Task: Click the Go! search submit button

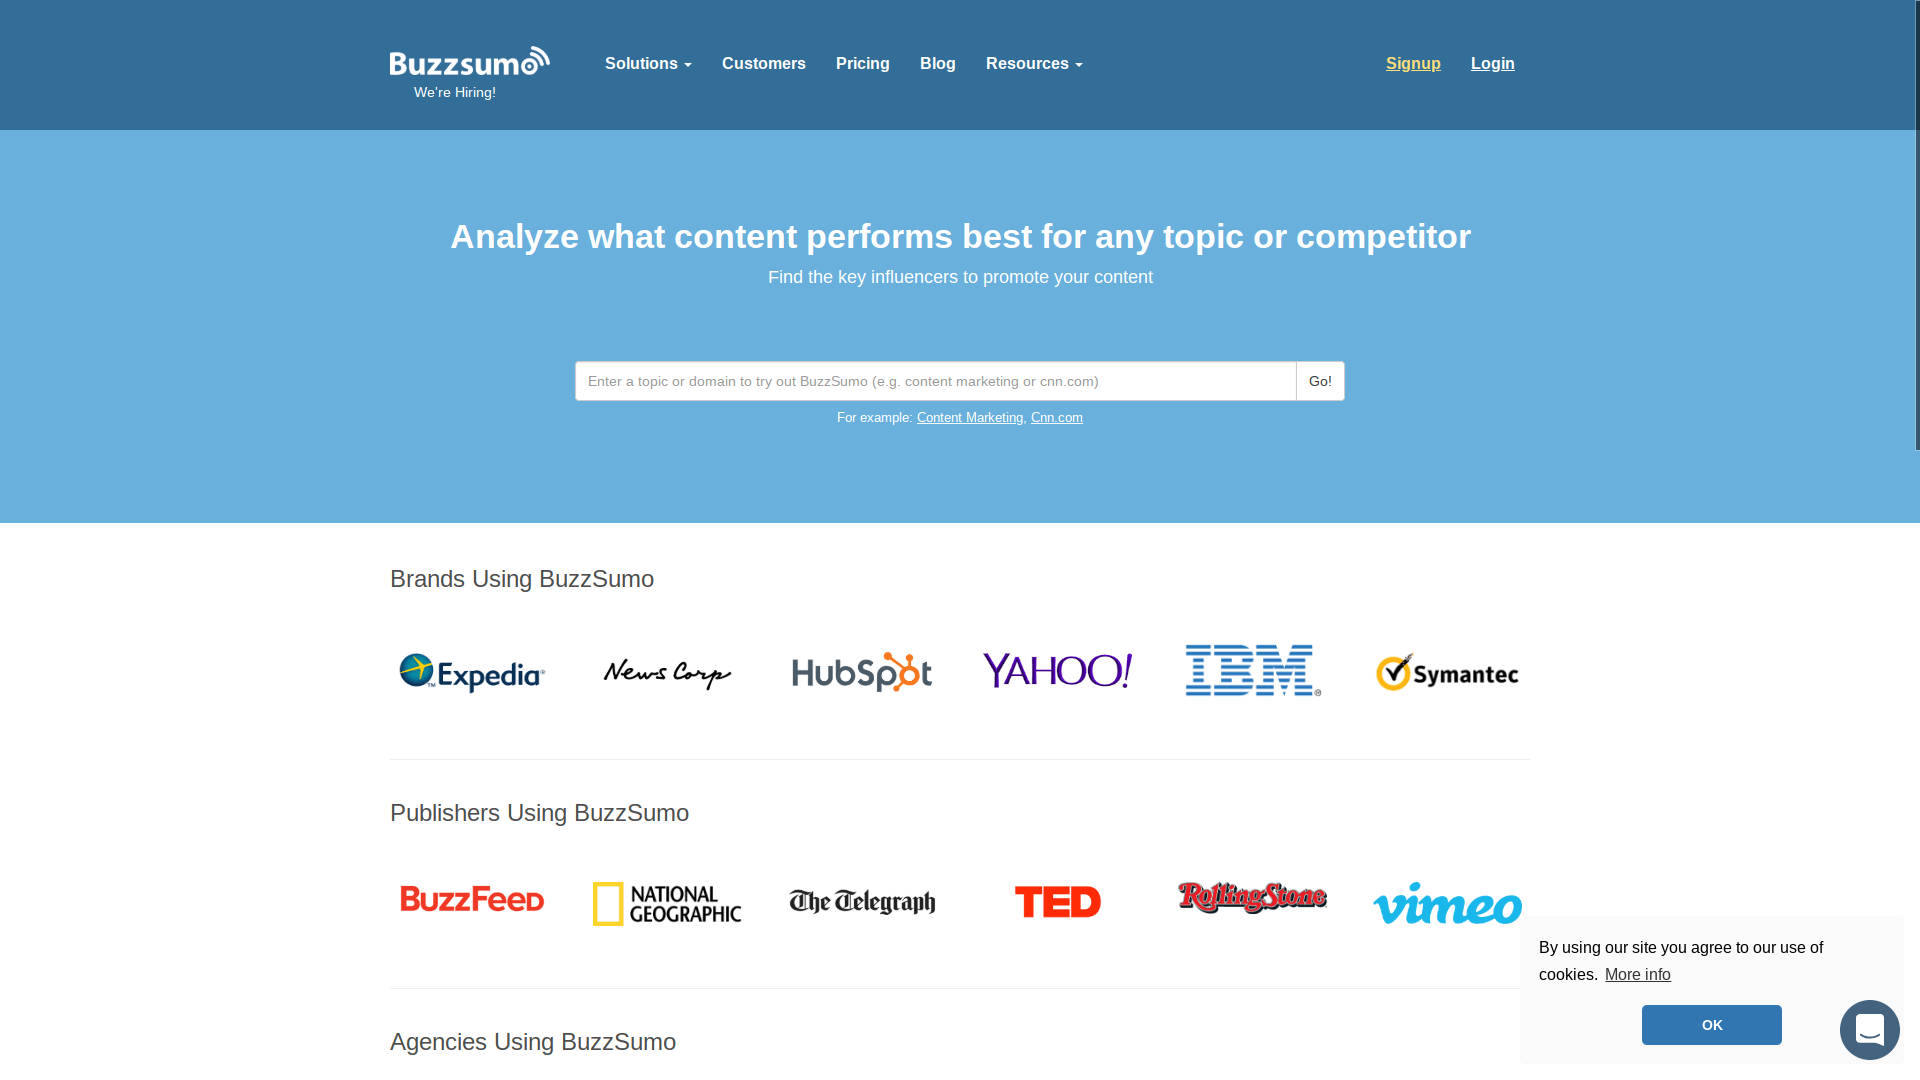Action: 1320,381
